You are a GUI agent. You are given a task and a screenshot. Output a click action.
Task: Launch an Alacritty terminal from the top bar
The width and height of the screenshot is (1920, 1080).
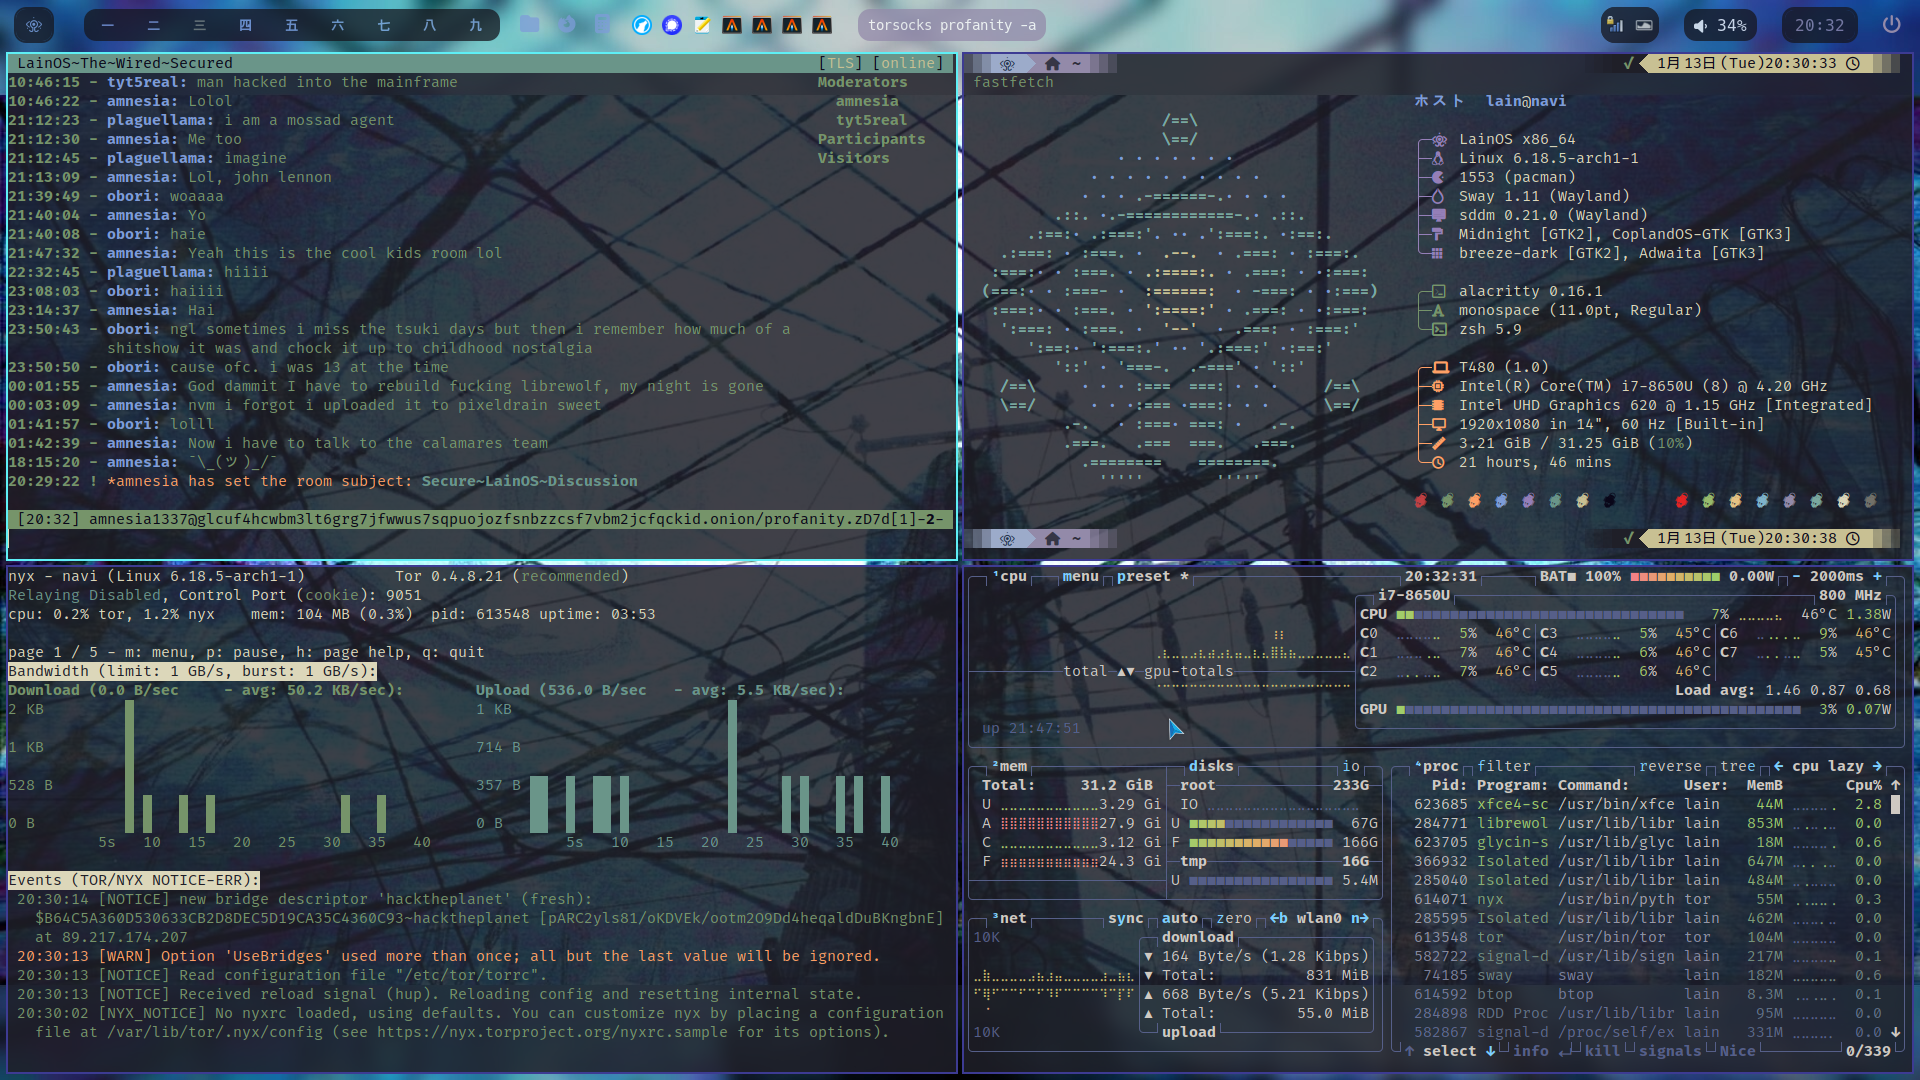[733, 25]
